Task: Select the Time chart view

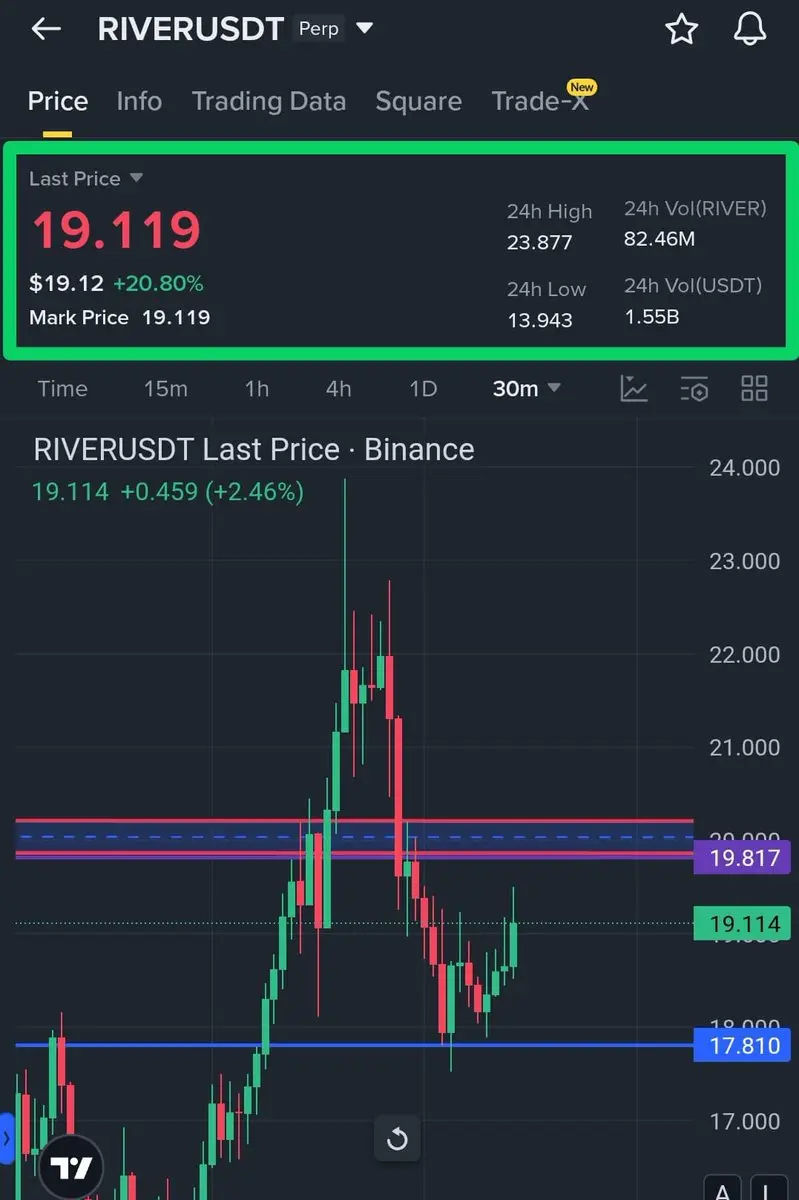Action: coord(62,389)
